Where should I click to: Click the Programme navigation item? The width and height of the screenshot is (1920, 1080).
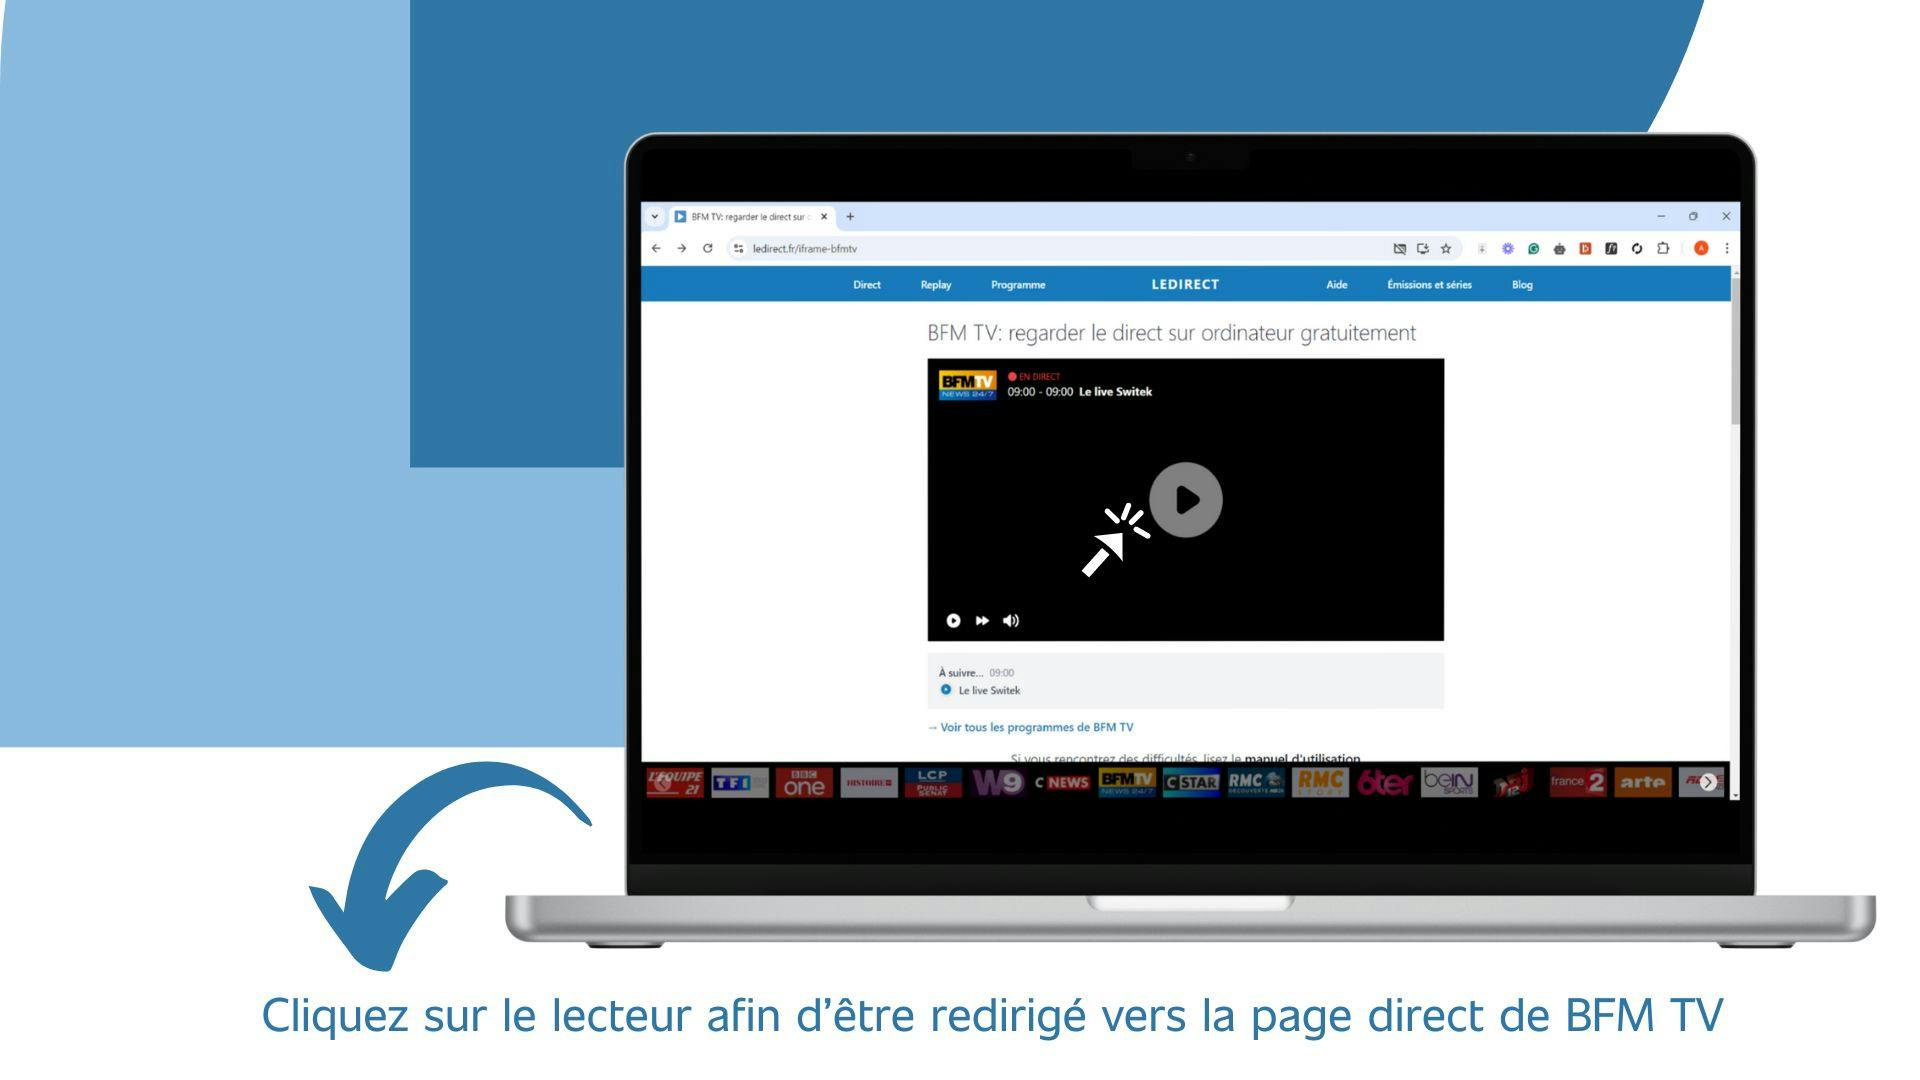point(1018,284)
